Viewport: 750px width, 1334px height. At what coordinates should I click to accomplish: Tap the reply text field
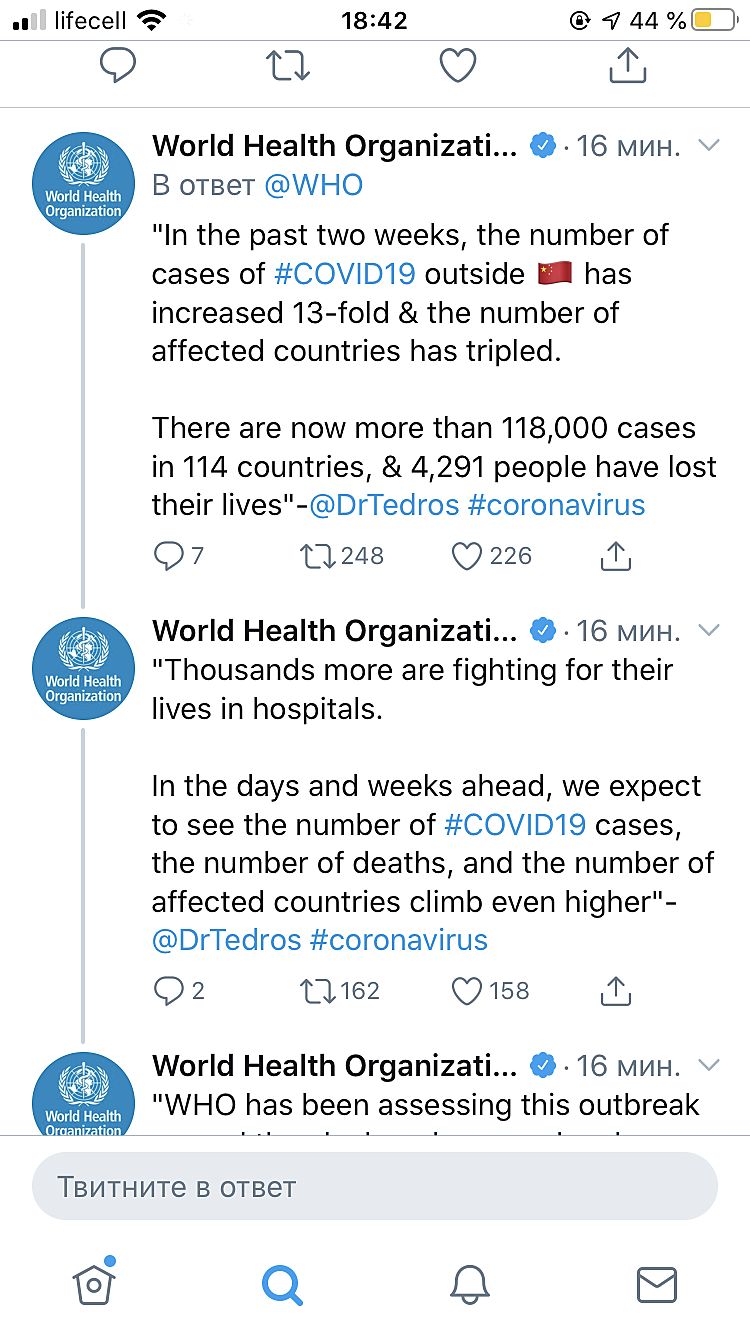click(x=375, y=1187)
